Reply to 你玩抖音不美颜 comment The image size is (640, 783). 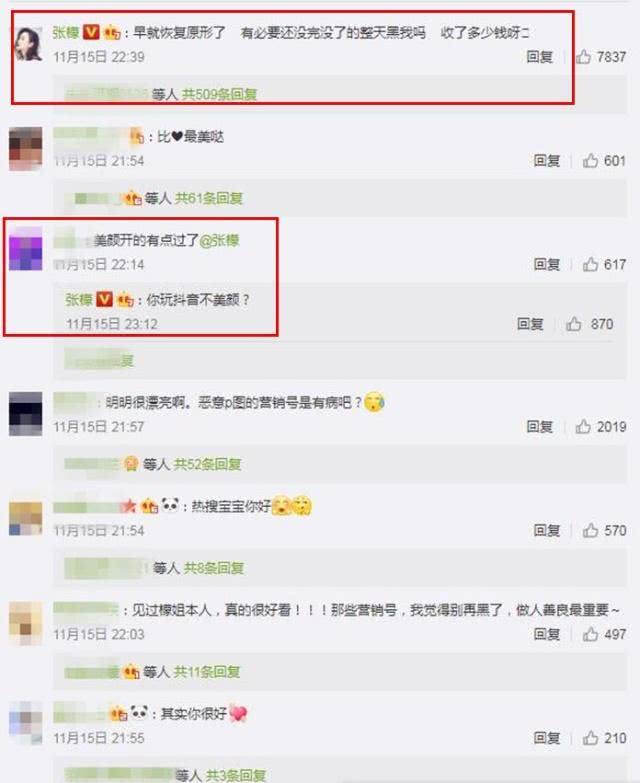tap(530, 324)
